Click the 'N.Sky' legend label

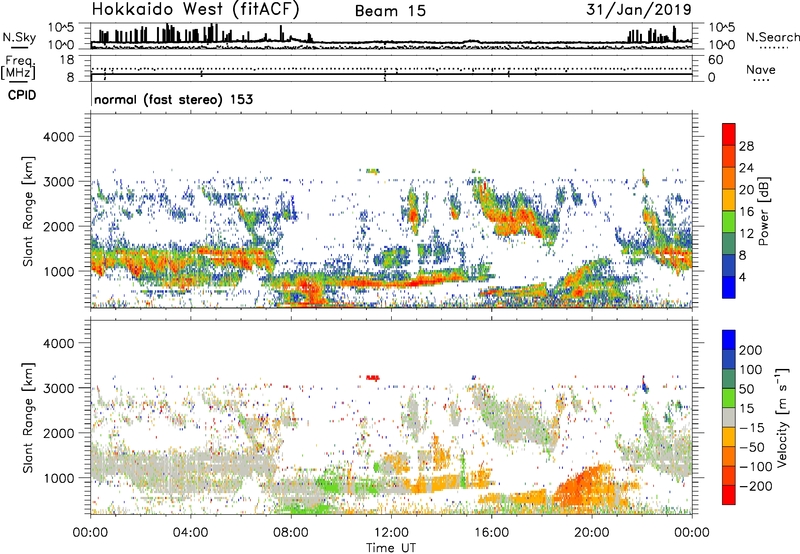click(19, 37)
